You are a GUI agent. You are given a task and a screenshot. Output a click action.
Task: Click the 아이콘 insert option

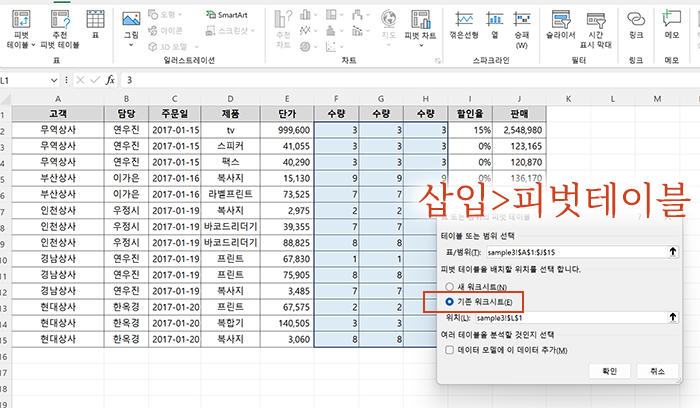pyautogui.click(x=165, y=30)
